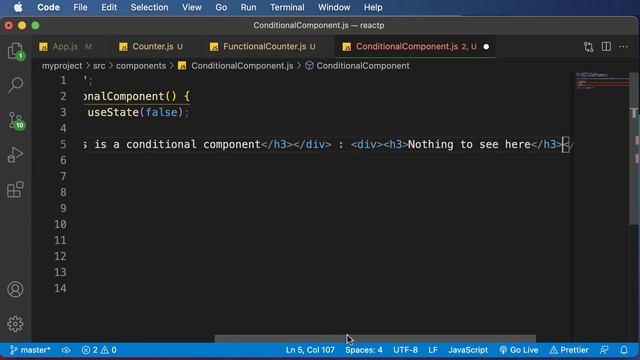Click line number 5 in gutter
Image resolution: width=640 pixels, height=360 pixels.
(63, 144)
